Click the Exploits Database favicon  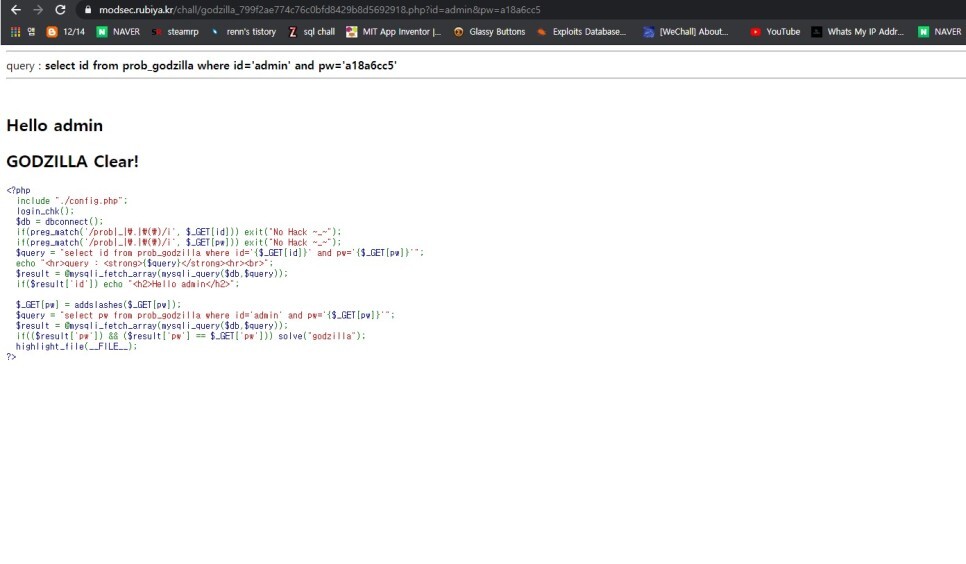pos(542,32)
